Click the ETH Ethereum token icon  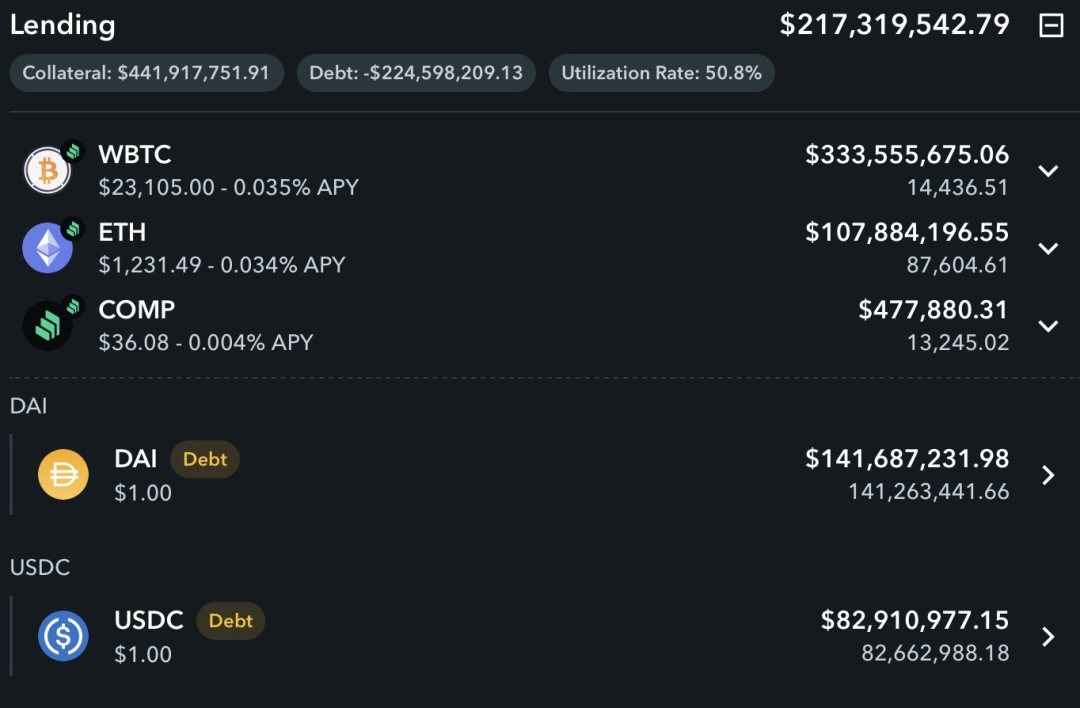point(47,249)
